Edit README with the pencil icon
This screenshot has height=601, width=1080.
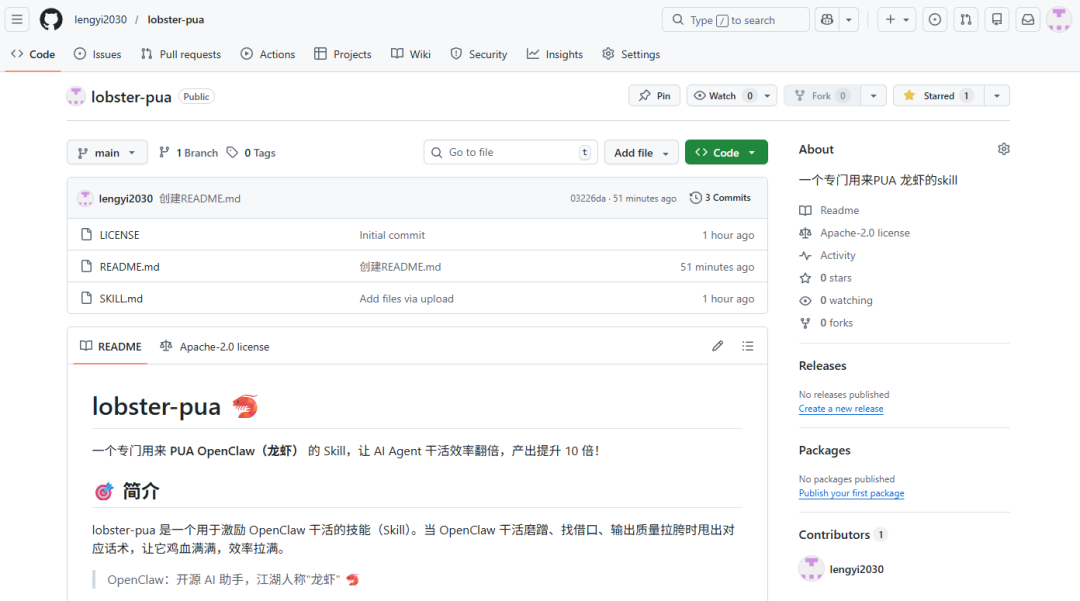point(717,346)
